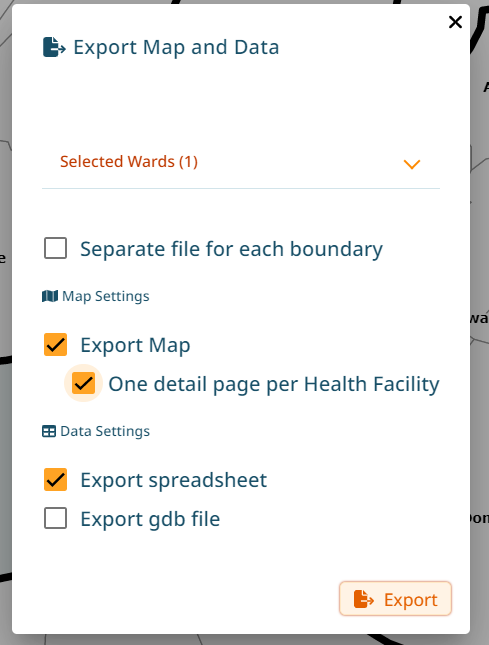The image size is (489, 645).
Task: Uncheck the Export spreadsheet option
Action: point(56,480)
